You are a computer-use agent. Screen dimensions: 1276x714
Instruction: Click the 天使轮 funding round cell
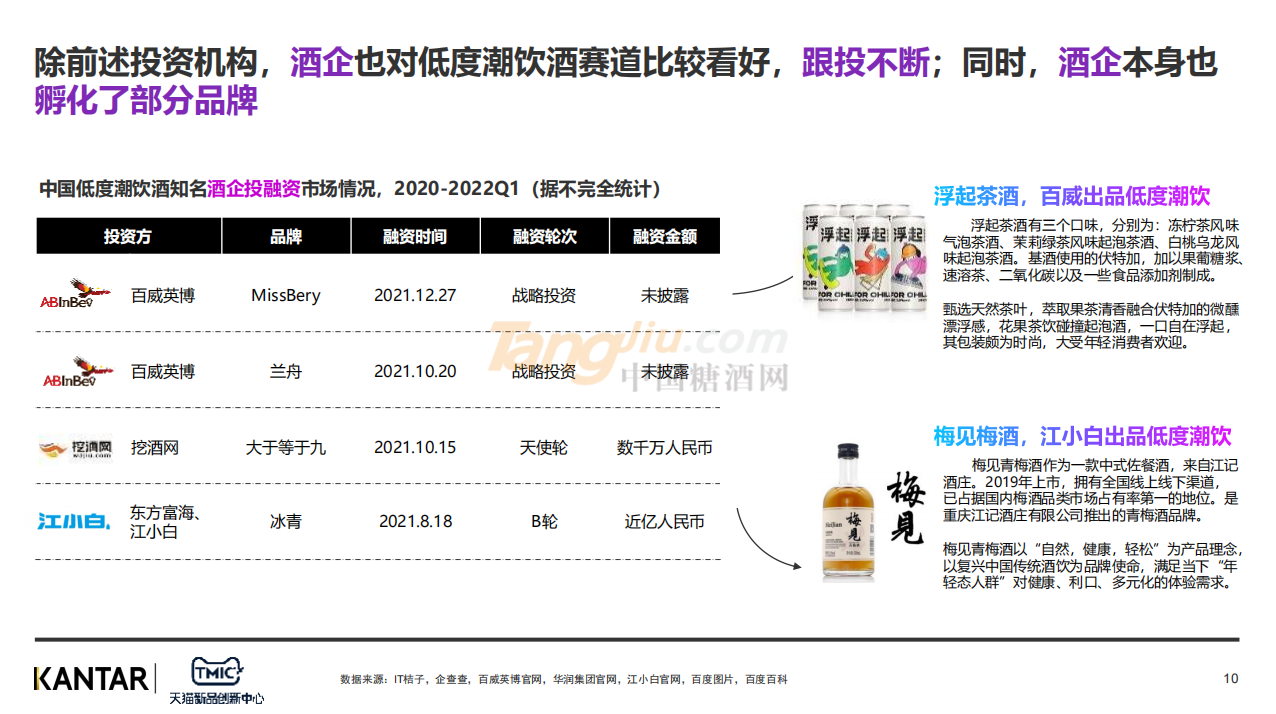pos(544,447)
